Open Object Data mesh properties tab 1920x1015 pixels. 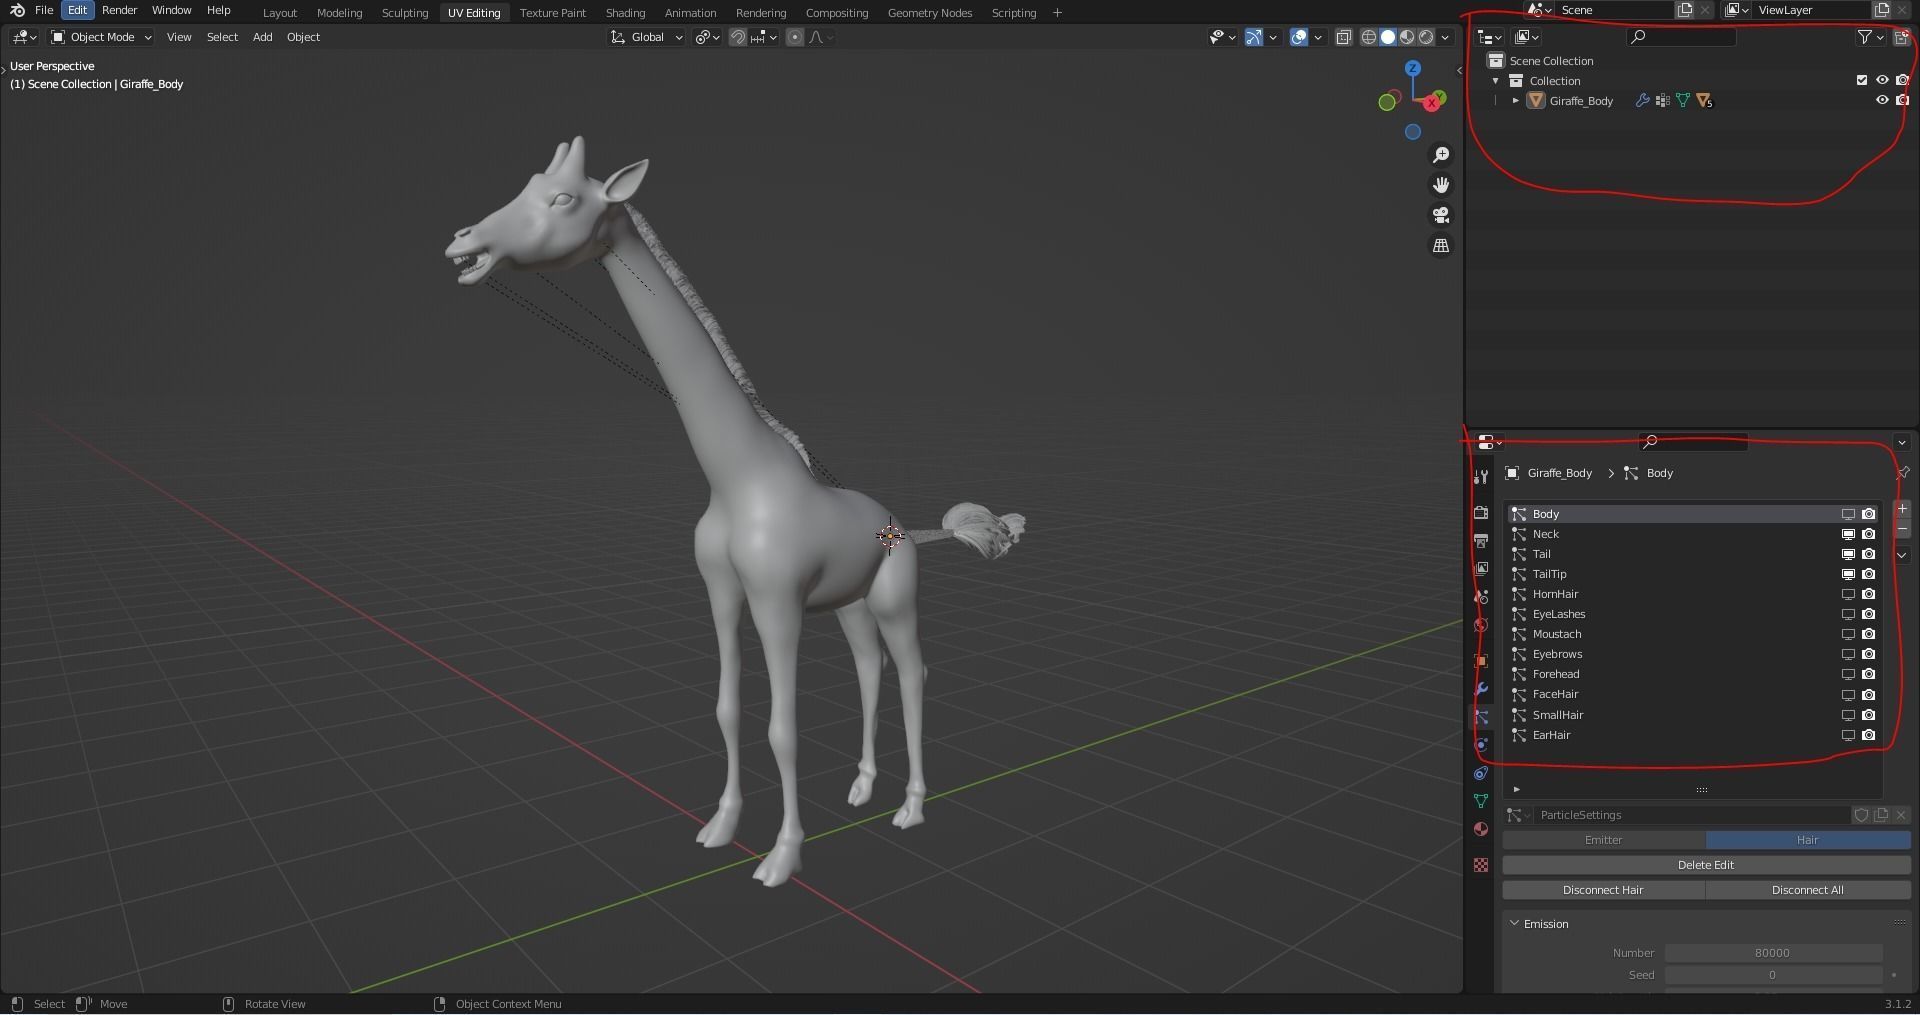[x=1481, y=801]
